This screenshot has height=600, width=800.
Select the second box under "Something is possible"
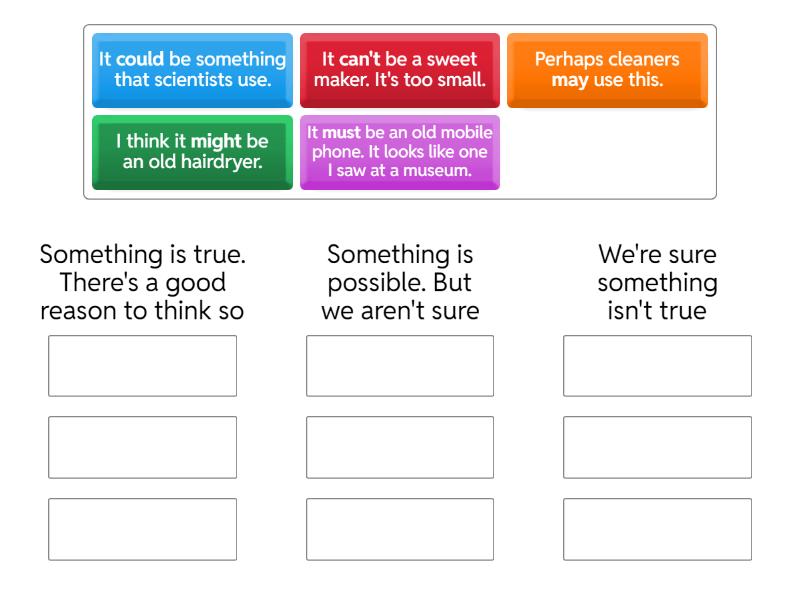pos(400,447)
